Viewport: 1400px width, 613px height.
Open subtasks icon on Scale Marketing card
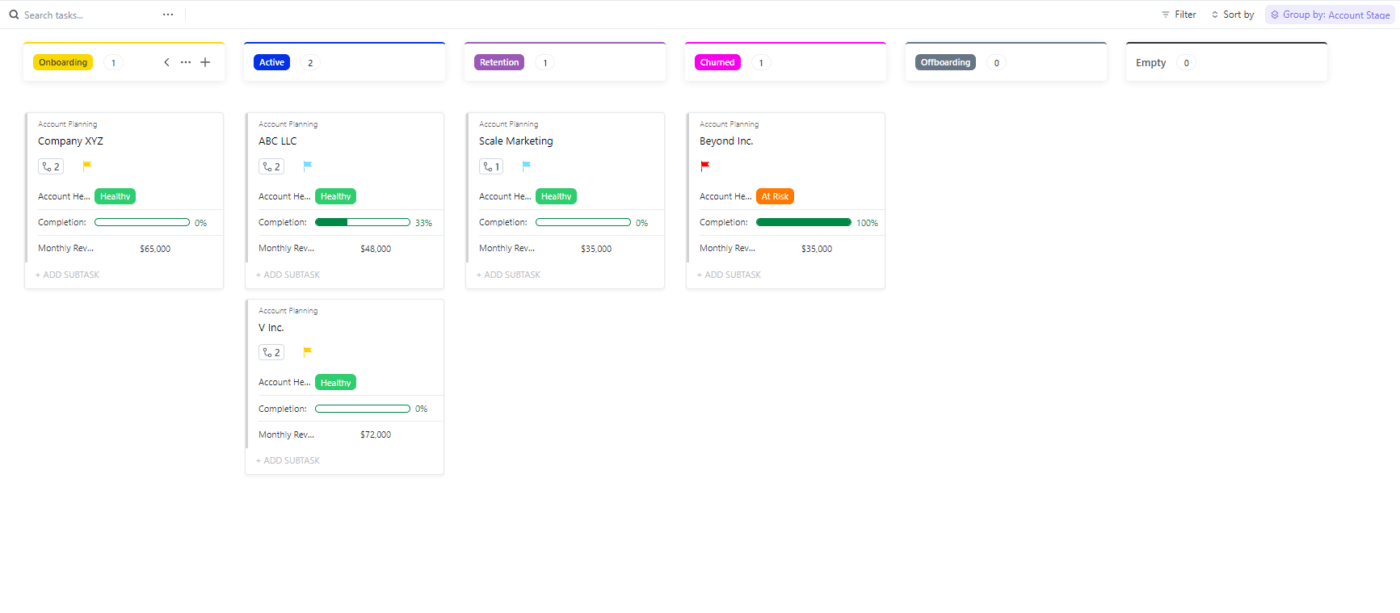[x=491, y=167]
